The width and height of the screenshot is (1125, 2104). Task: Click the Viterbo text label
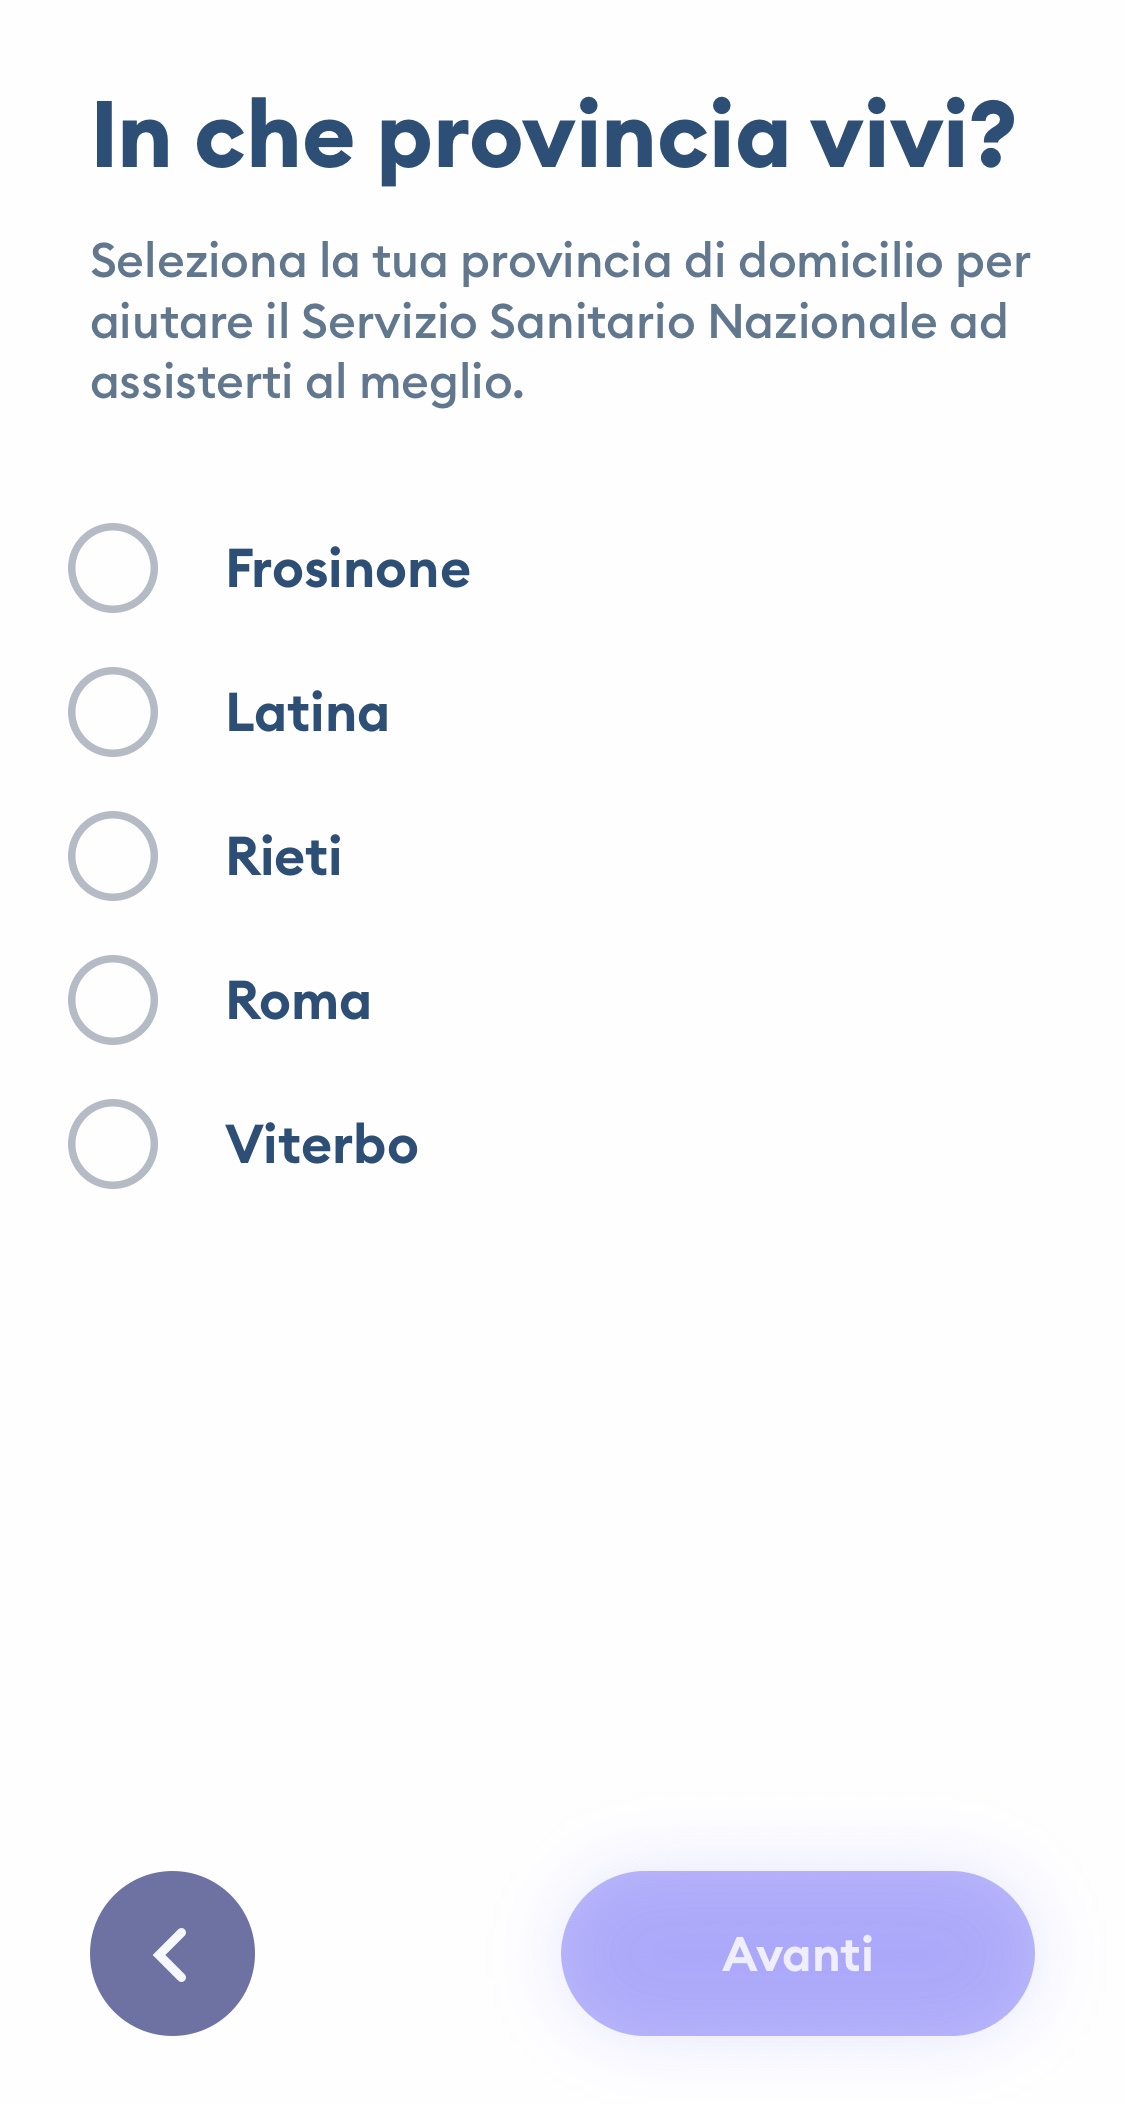(x=321, y=1145)
